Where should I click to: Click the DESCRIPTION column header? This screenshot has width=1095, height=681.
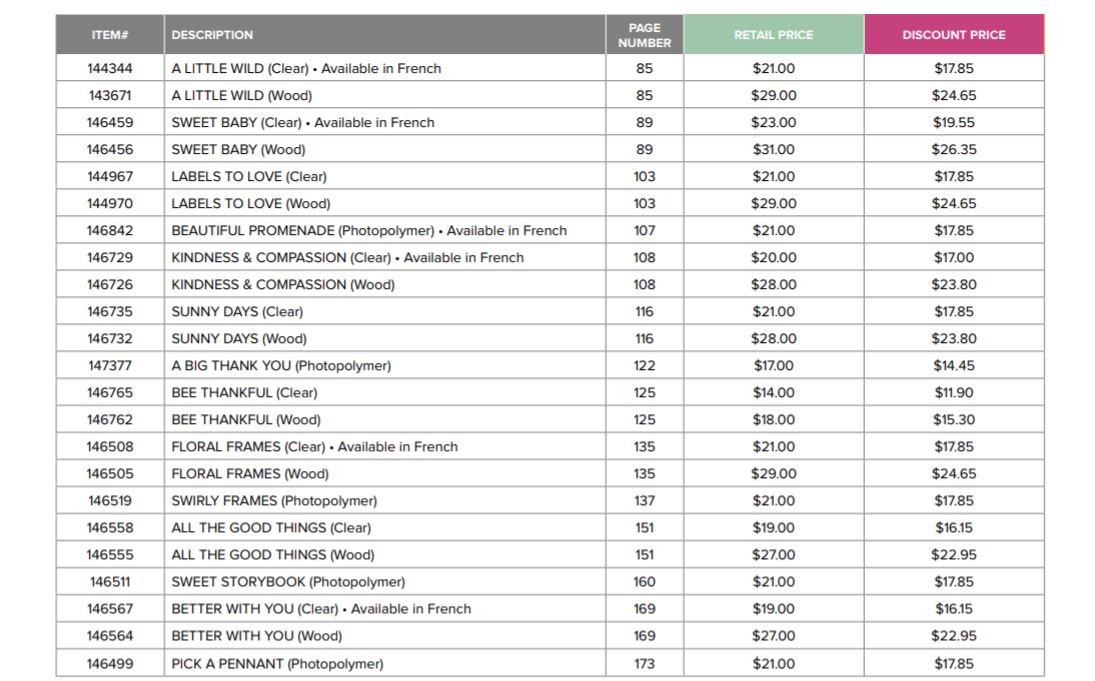tap(212, 35)
